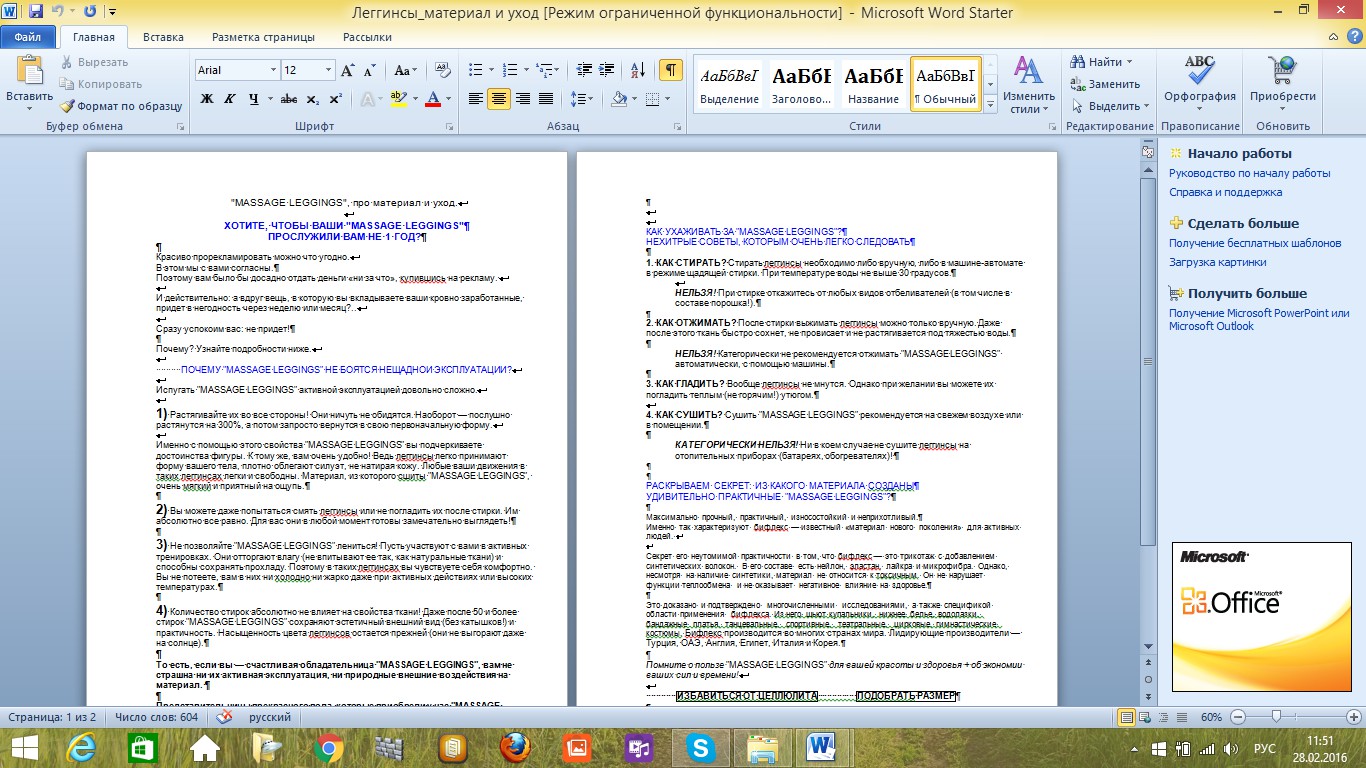The width and height of the screenshot is (1366, 768).
Task: Switch to the Рассылки tab
Action: [x=367, y=38]
